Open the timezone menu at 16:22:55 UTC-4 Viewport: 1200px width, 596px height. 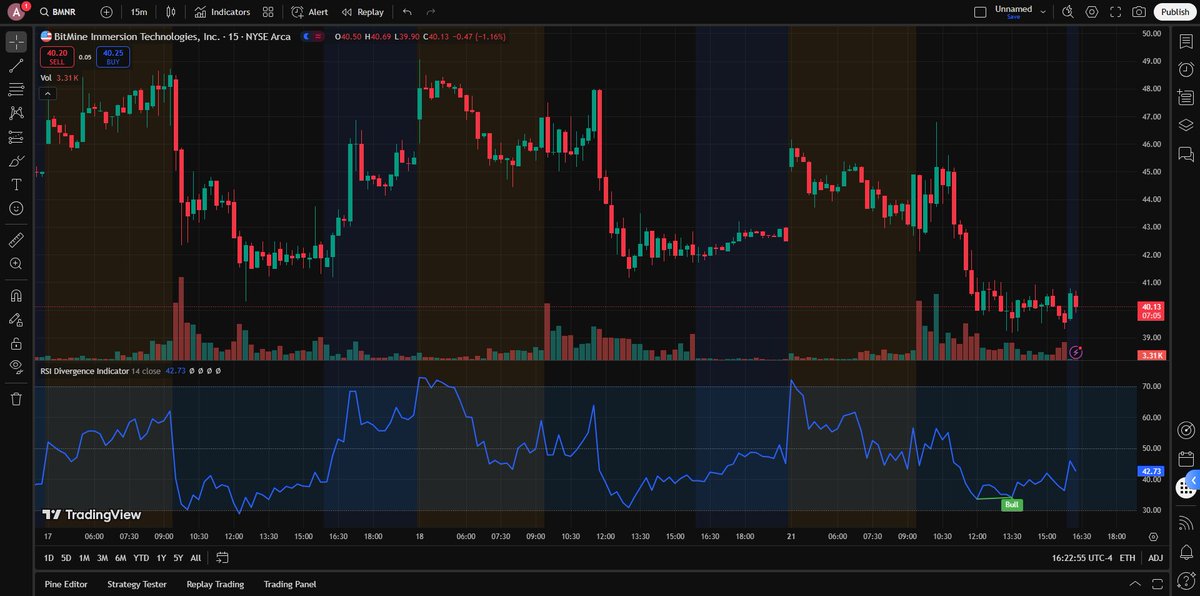click(1082, 558)
